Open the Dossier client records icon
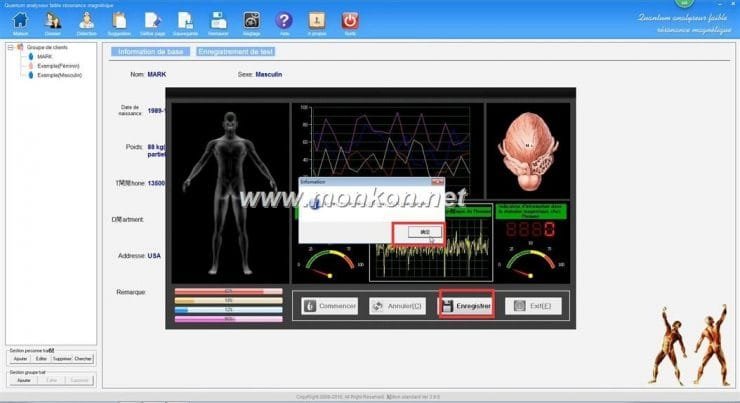Viewport: 740px width, 403px height. [x=53, y=21]
